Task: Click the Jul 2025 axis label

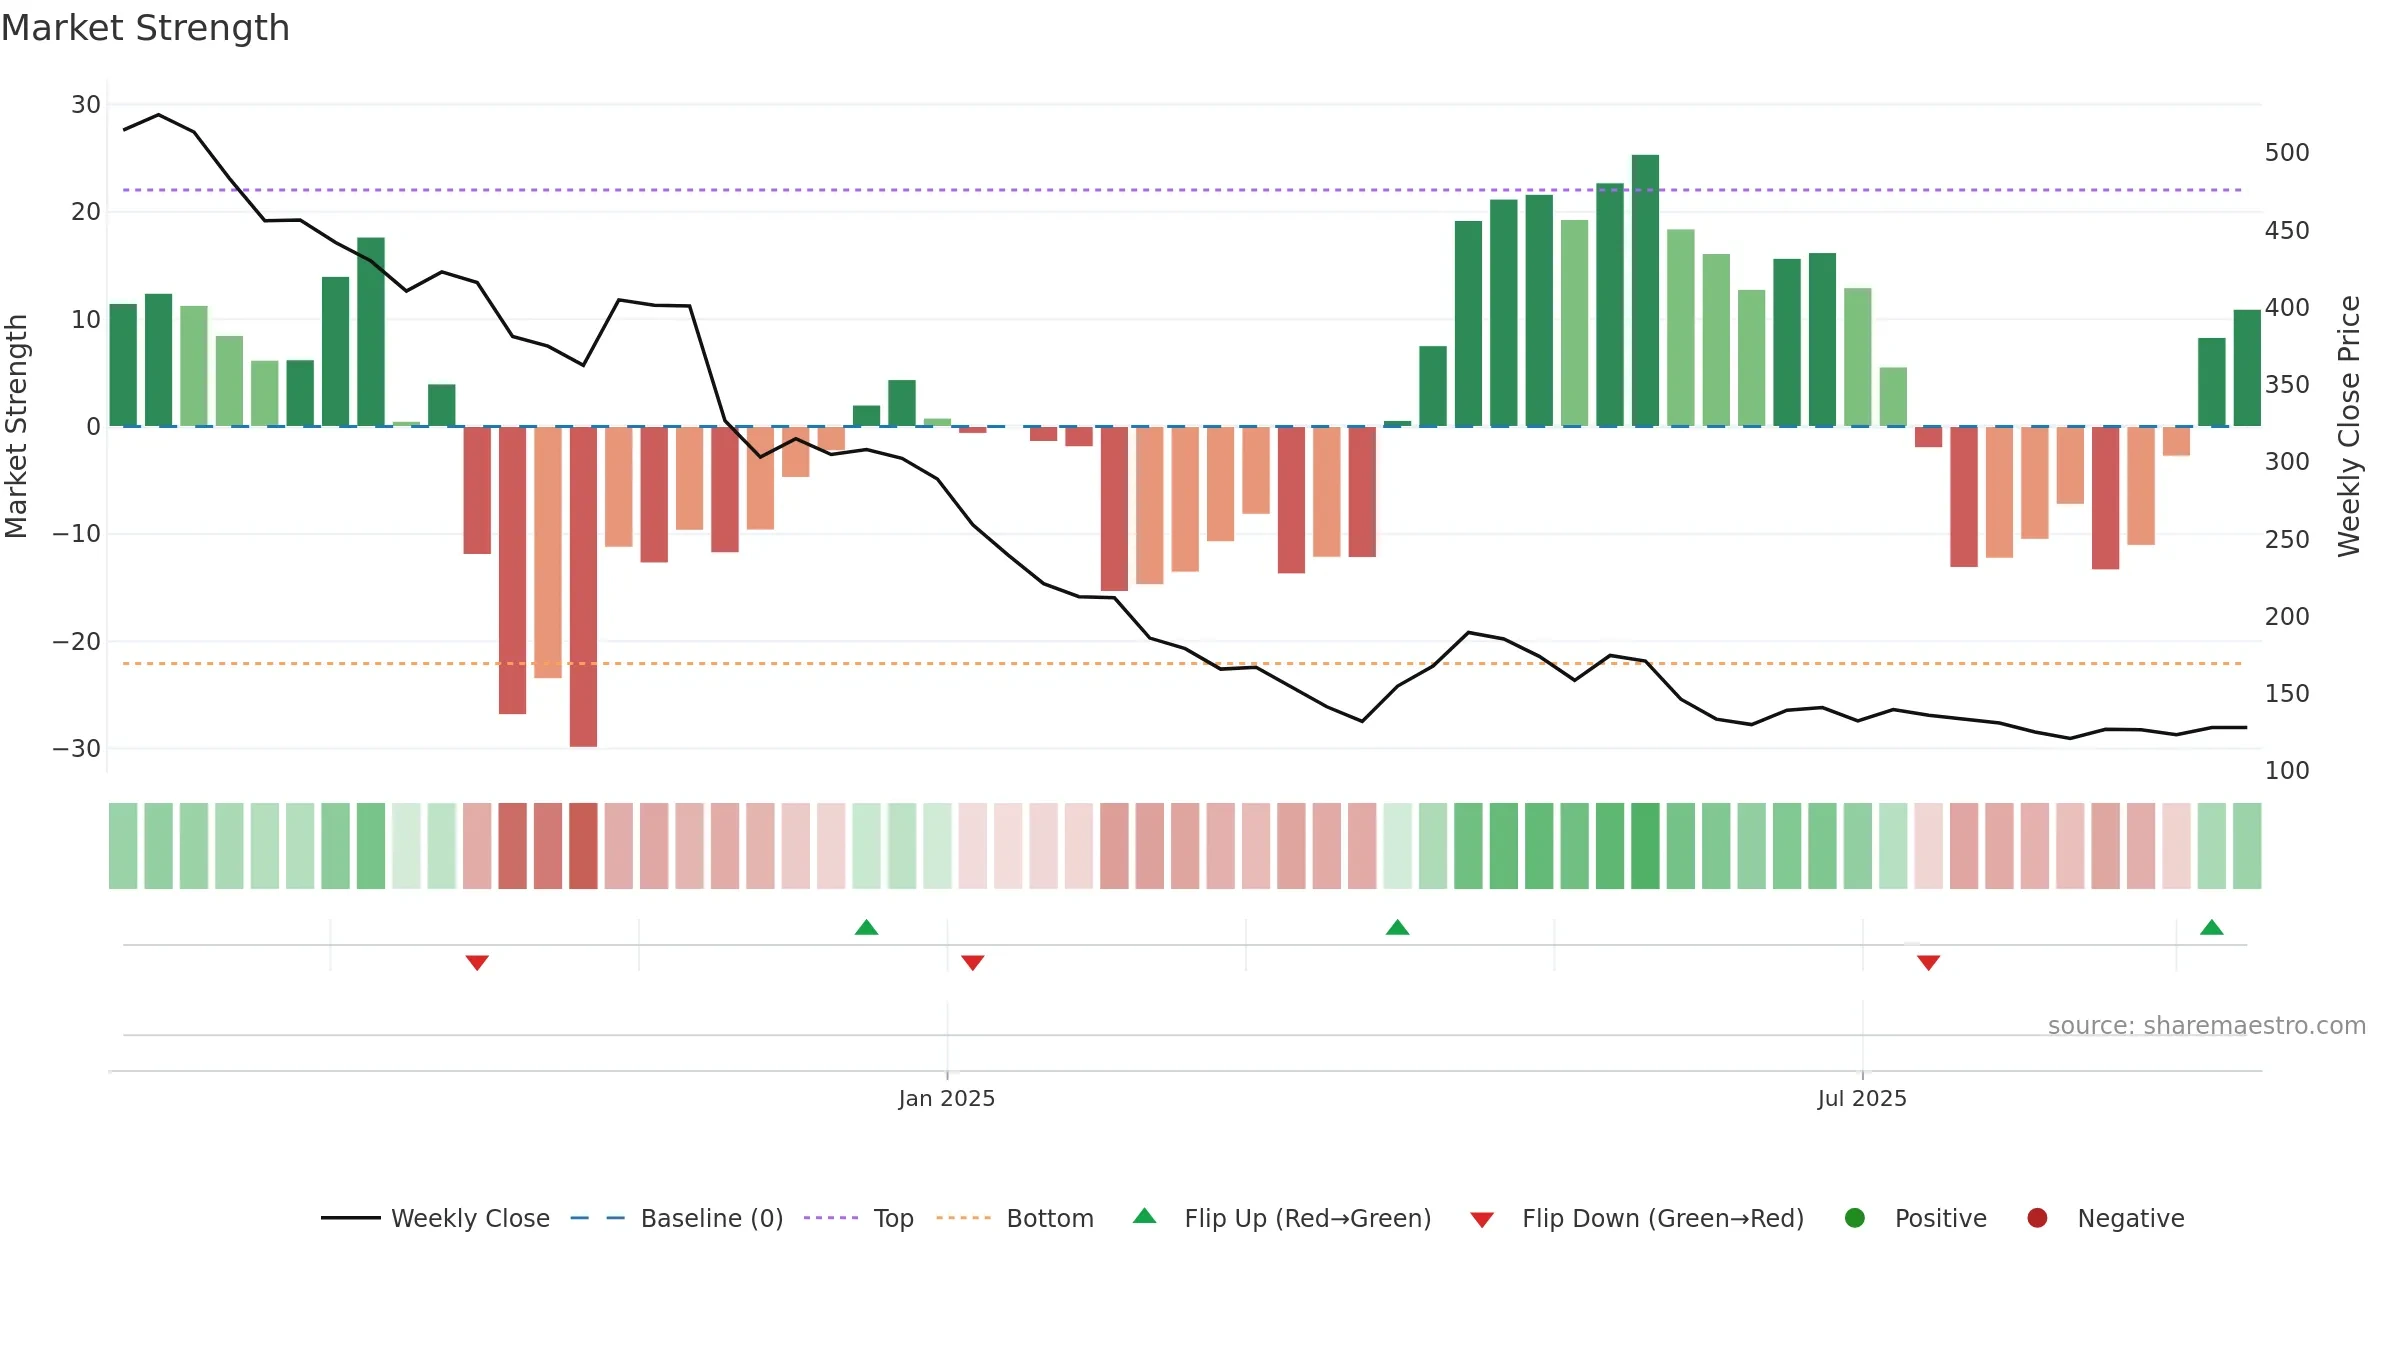Action: click(x=1862, y=1098)
